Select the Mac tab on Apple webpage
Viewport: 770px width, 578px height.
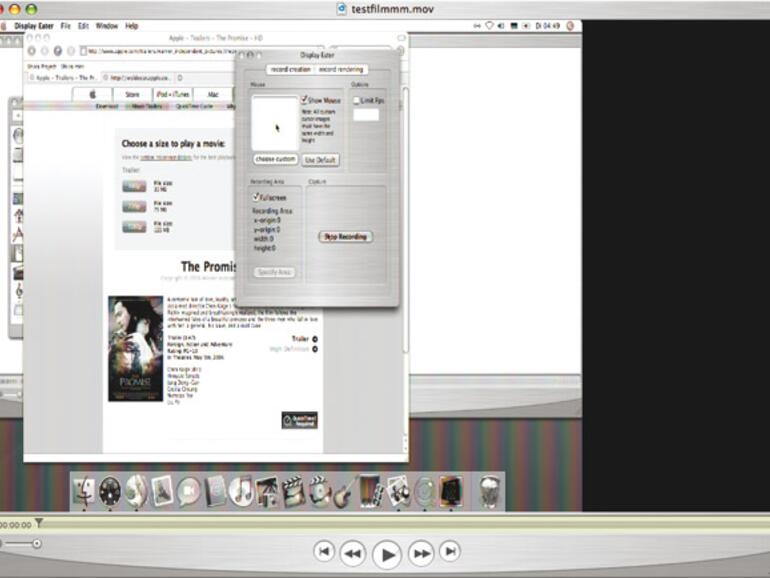point(213,94)
